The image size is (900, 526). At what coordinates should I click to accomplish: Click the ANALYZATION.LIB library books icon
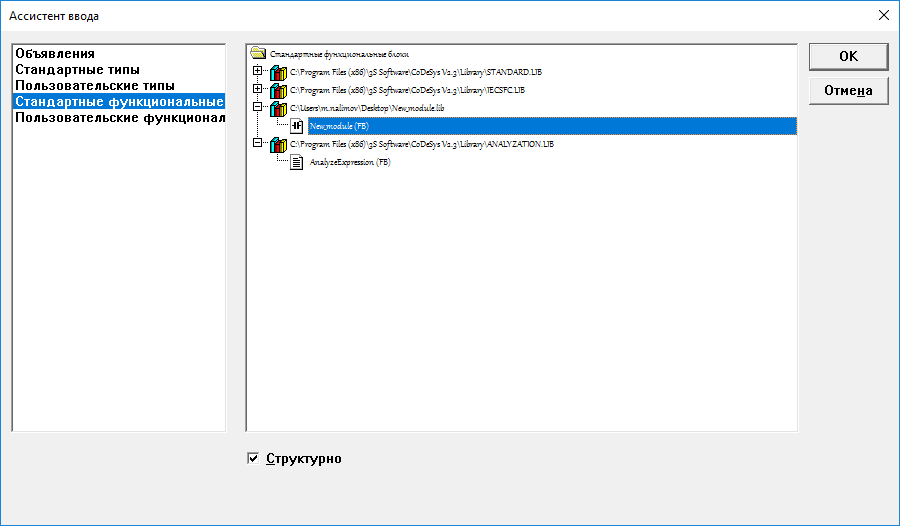point(278,145)
